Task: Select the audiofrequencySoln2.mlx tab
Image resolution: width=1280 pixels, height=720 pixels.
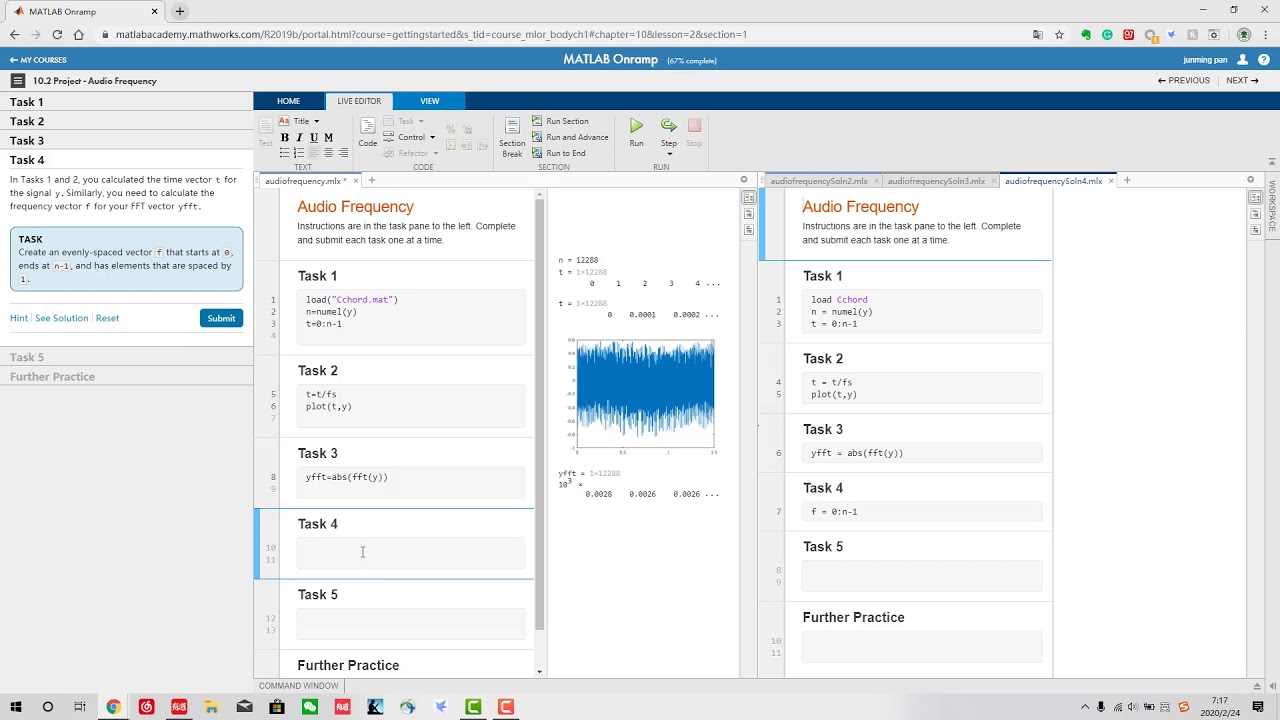Action: point(819,181)
